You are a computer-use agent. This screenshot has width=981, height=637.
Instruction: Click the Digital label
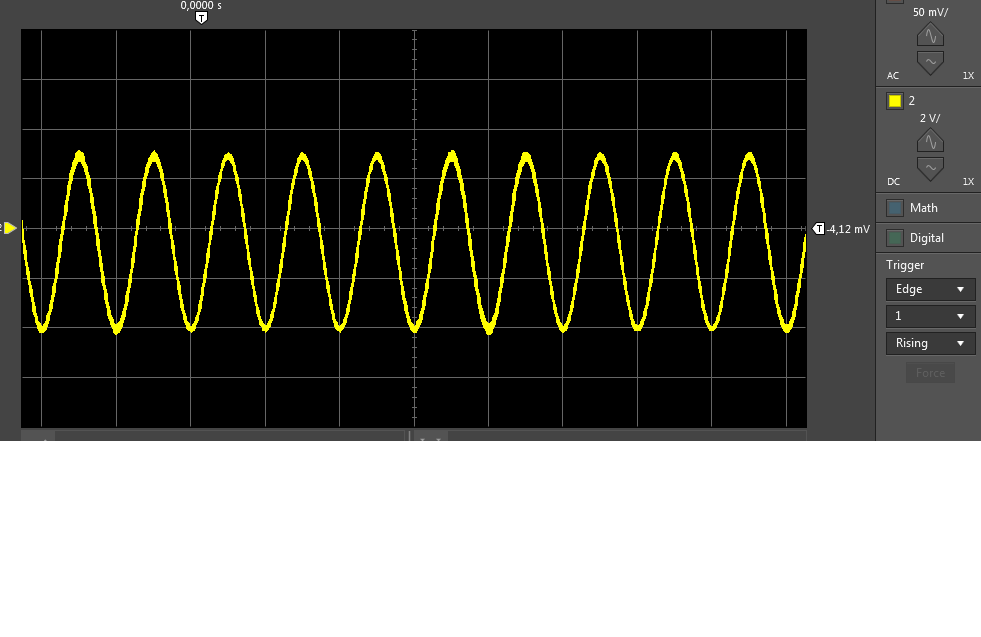(x=927, y=238)
